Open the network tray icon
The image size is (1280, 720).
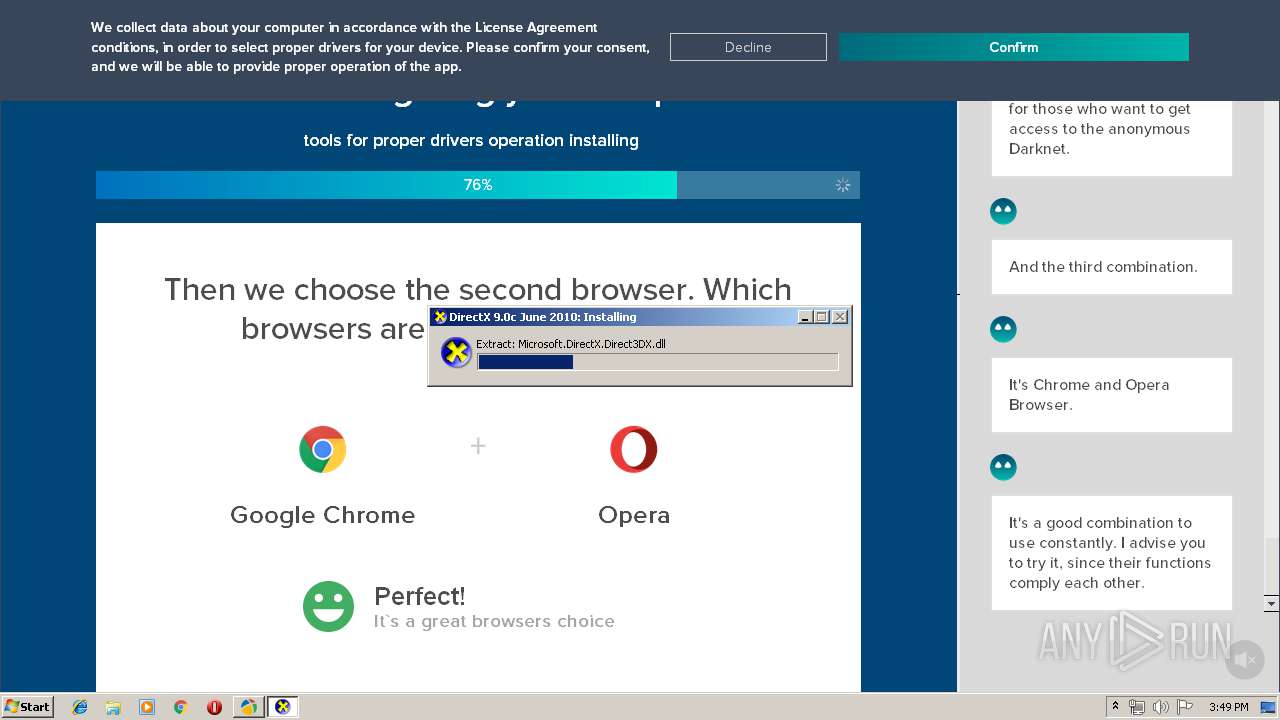coord(1136,707)
